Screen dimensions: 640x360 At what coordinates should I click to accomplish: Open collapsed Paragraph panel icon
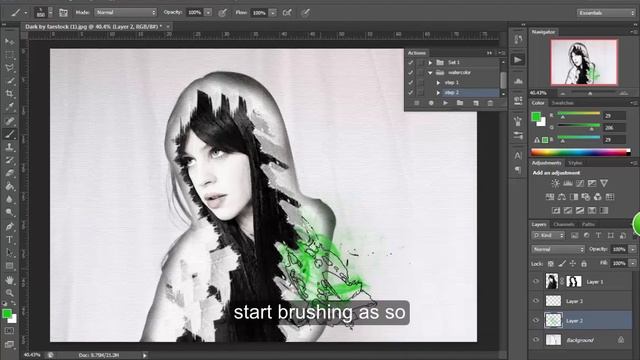[x=518, y=170]
